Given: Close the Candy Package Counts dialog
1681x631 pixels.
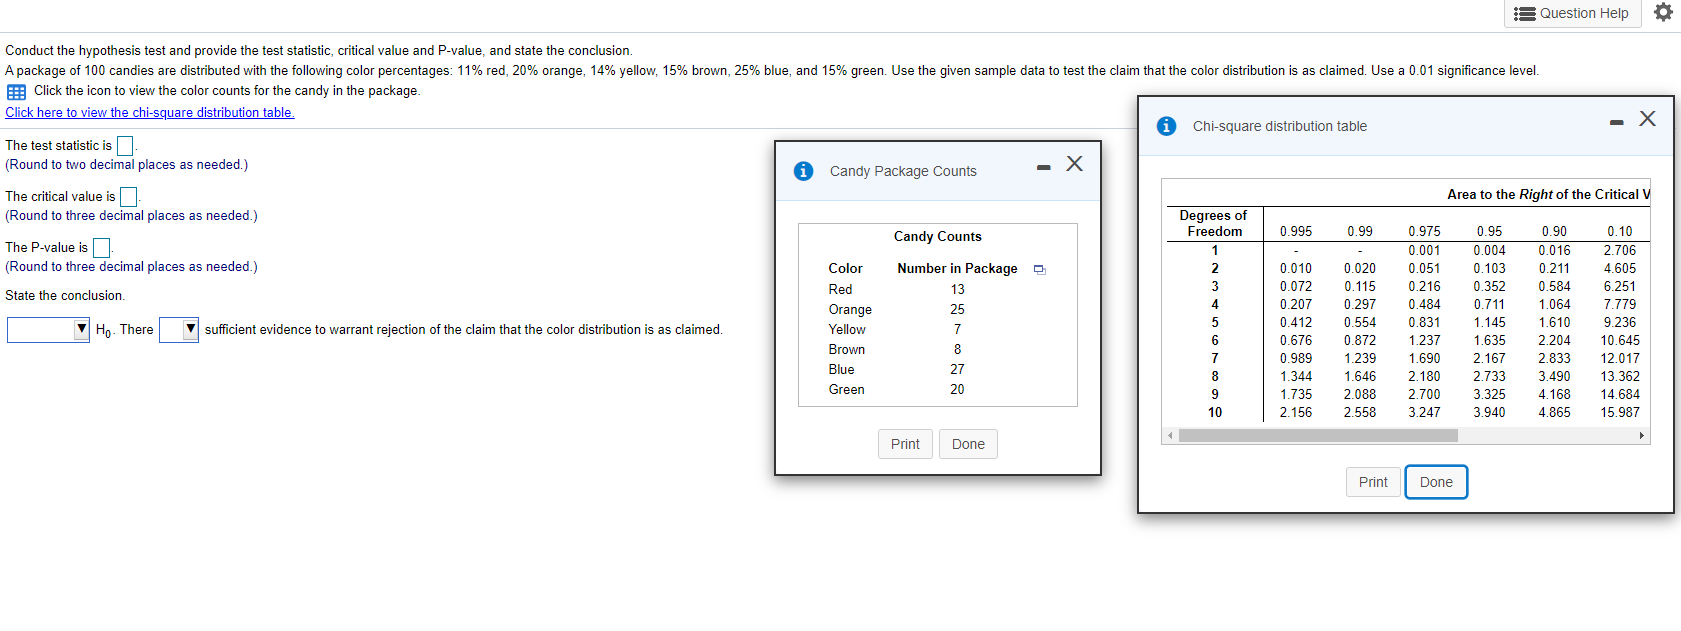Looking at the screenshot, I should point(1074,163).
